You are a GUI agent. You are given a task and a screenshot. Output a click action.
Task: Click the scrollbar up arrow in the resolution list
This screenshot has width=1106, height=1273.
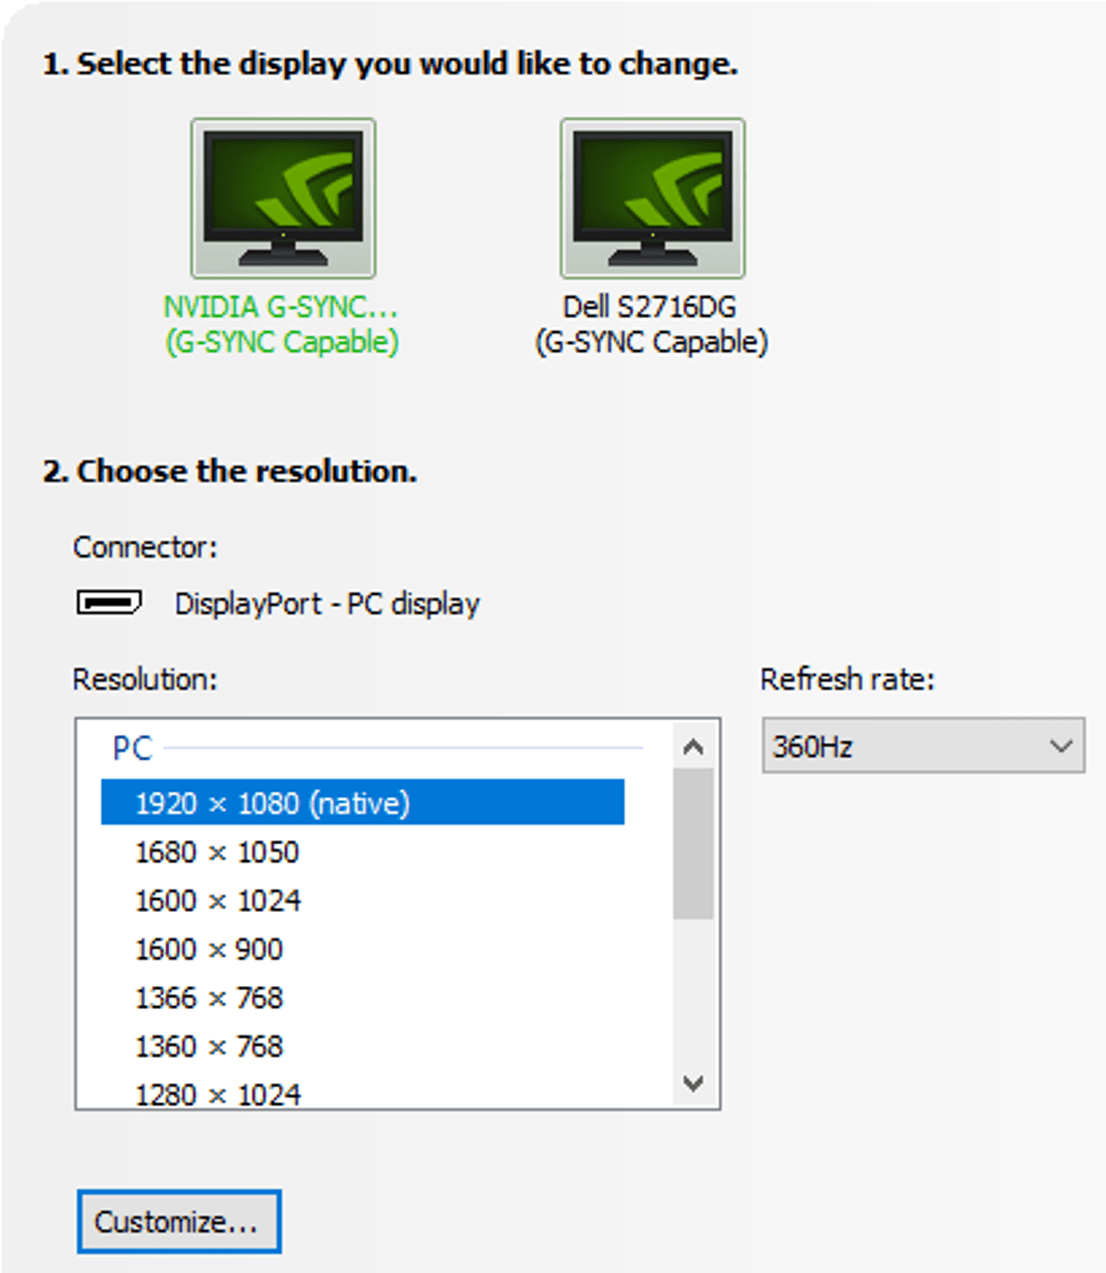click(x=691, y=744)
